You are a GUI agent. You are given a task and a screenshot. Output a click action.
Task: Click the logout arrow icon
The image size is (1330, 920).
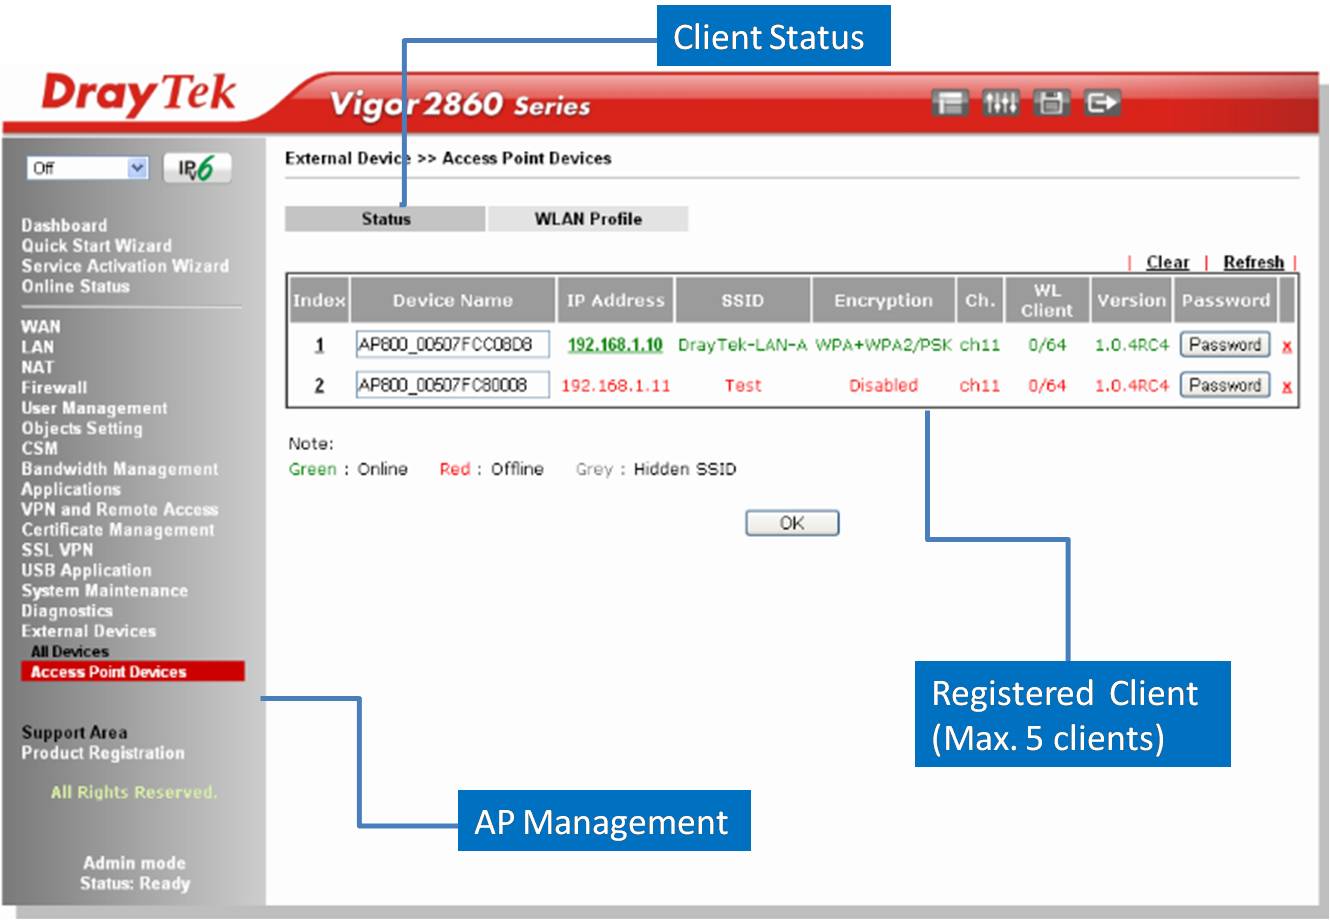pyautogui.click(x=1101, y=103)
